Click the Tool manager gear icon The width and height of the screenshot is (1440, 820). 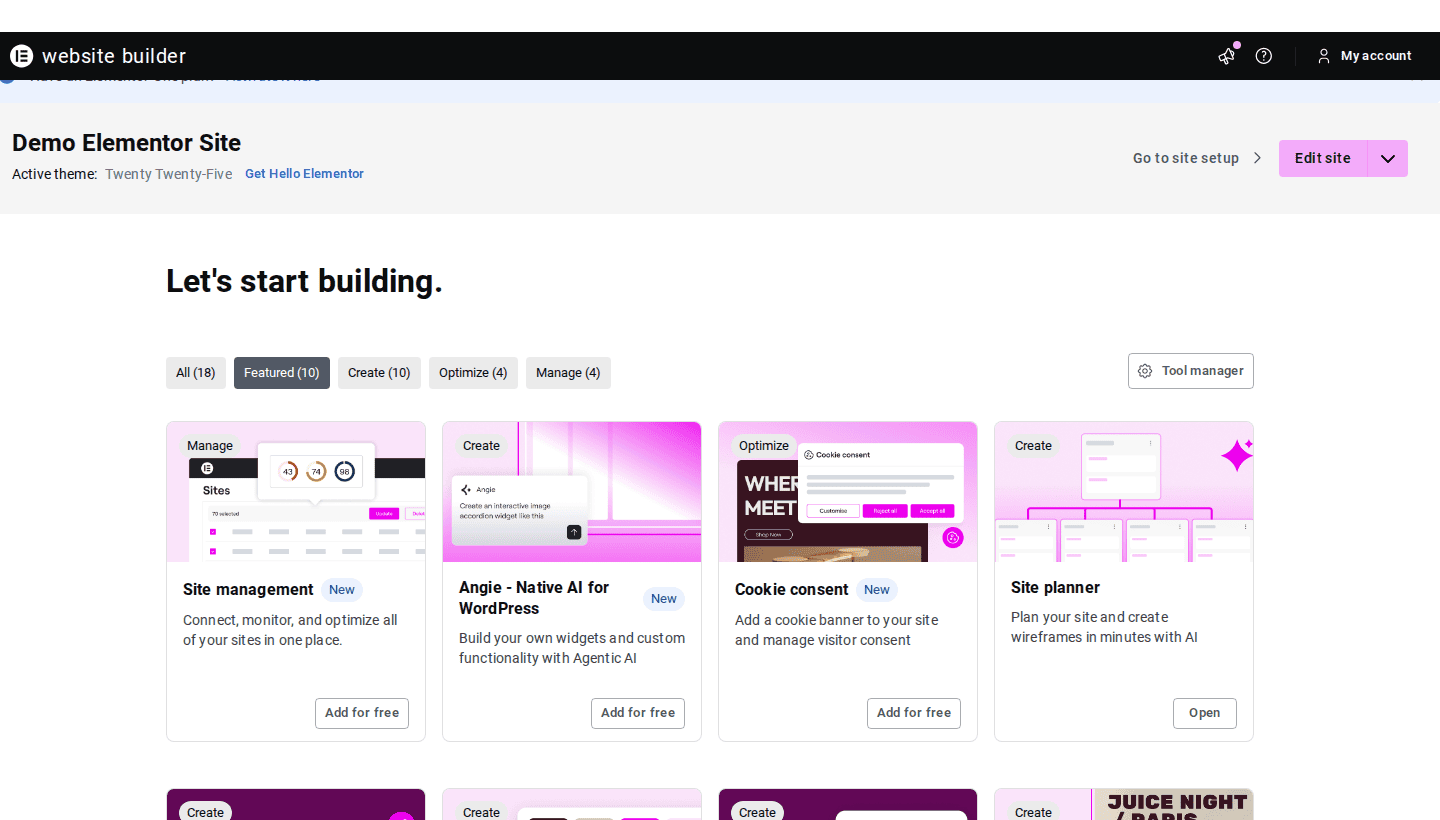1145,371
